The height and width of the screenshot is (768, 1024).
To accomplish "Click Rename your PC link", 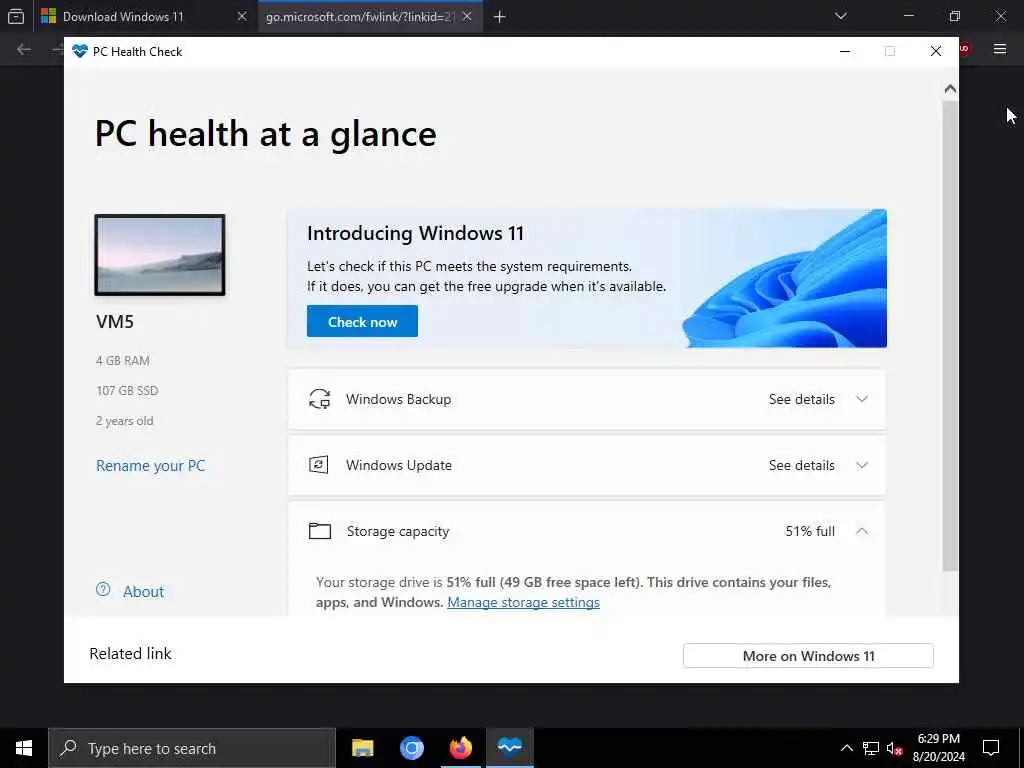I will click(150, 466).
